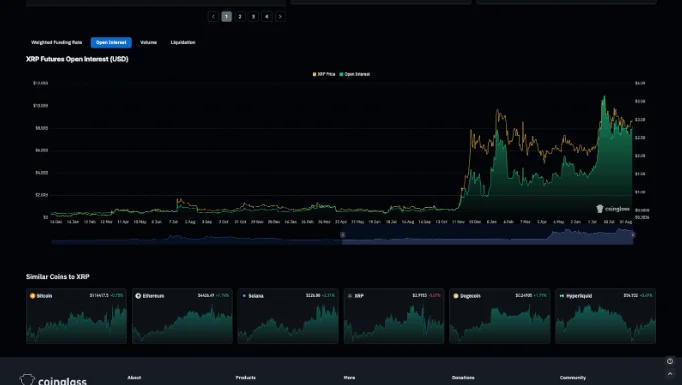Switch to the Liquidation tab
Screen dimensions: 682x385
(x=183, y=42)
